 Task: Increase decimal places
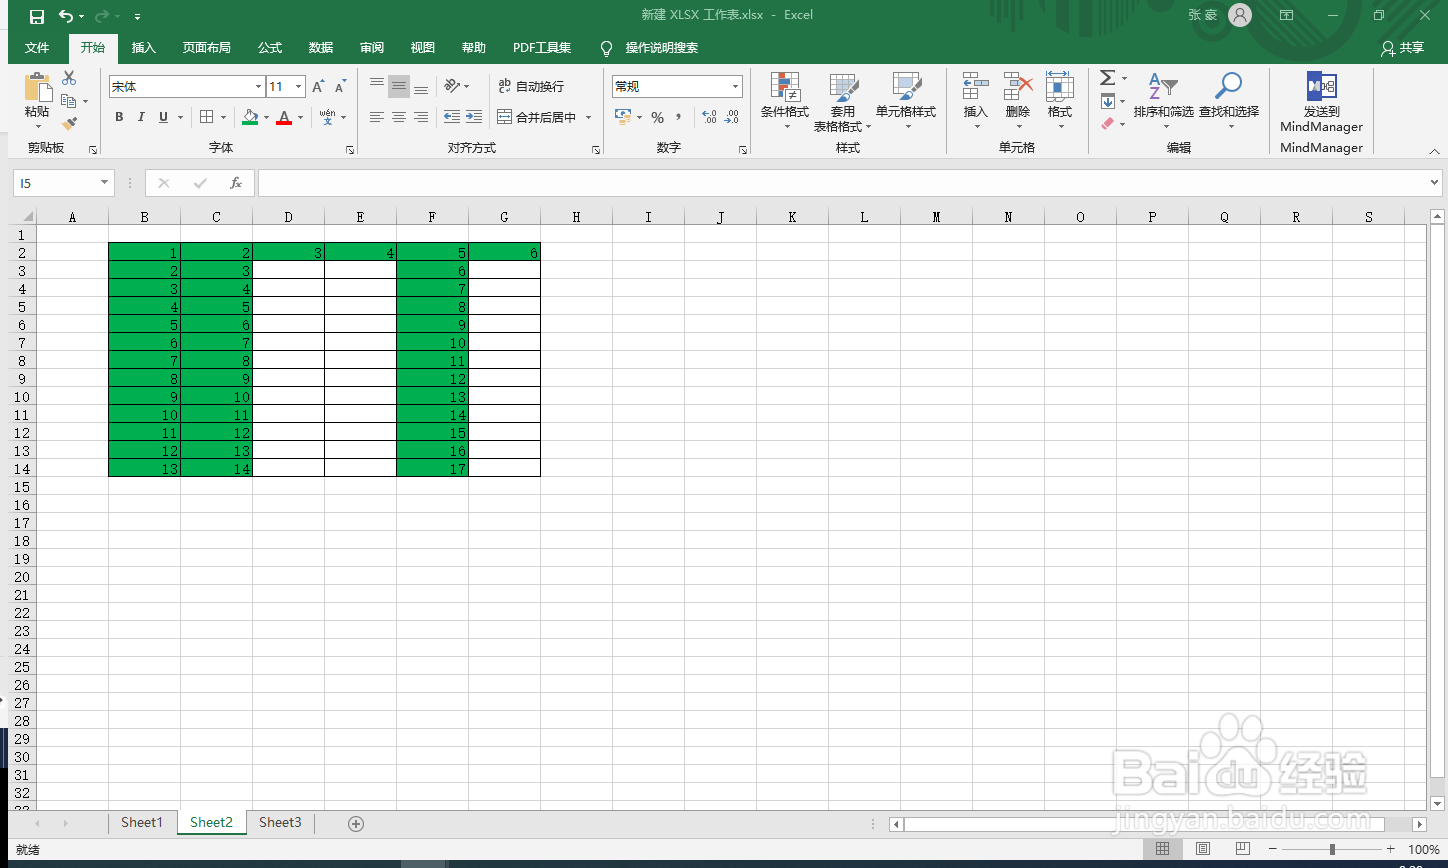pos(709,117)
